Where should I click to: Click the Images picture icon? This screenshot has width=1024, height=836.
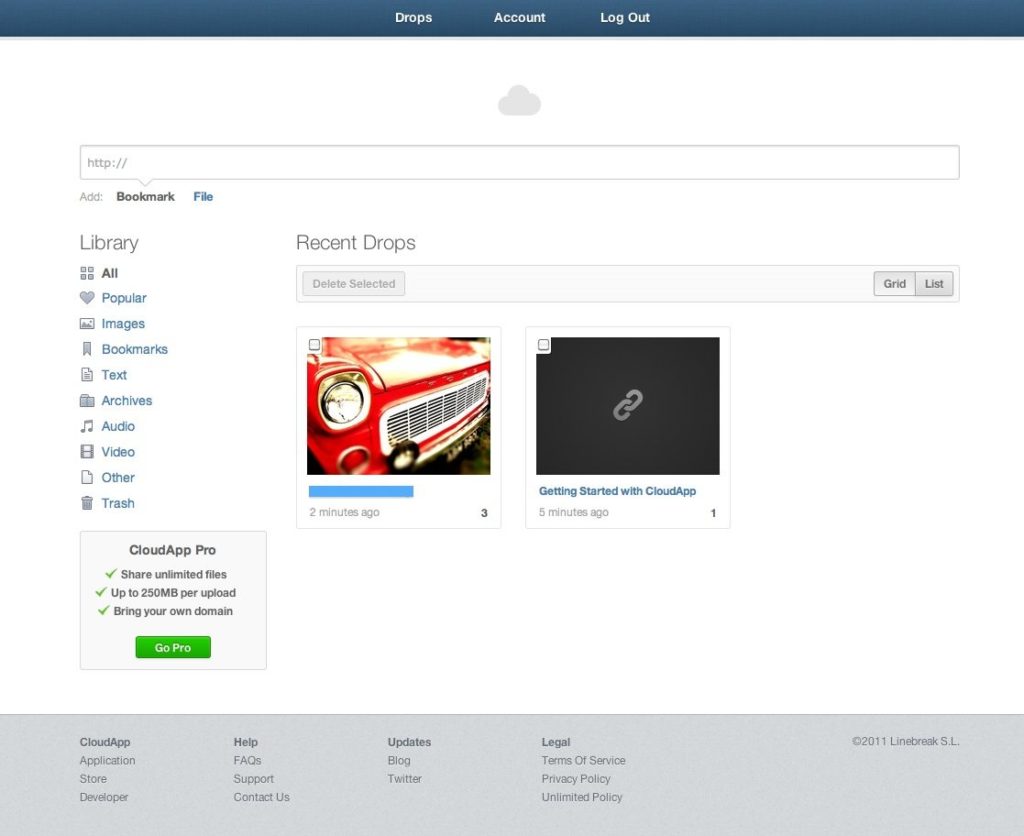pyautogui.click(x=87, y=323)
